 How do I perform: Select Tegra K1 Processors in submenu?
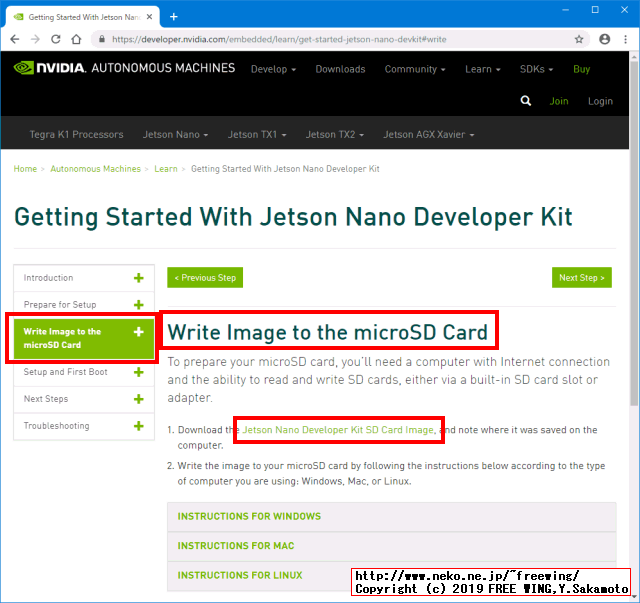point(76,134)
